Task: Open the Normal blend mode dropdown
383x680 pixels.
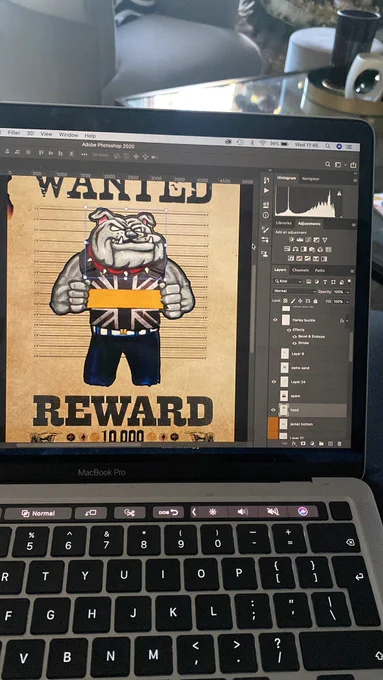Action: point(295,291)
